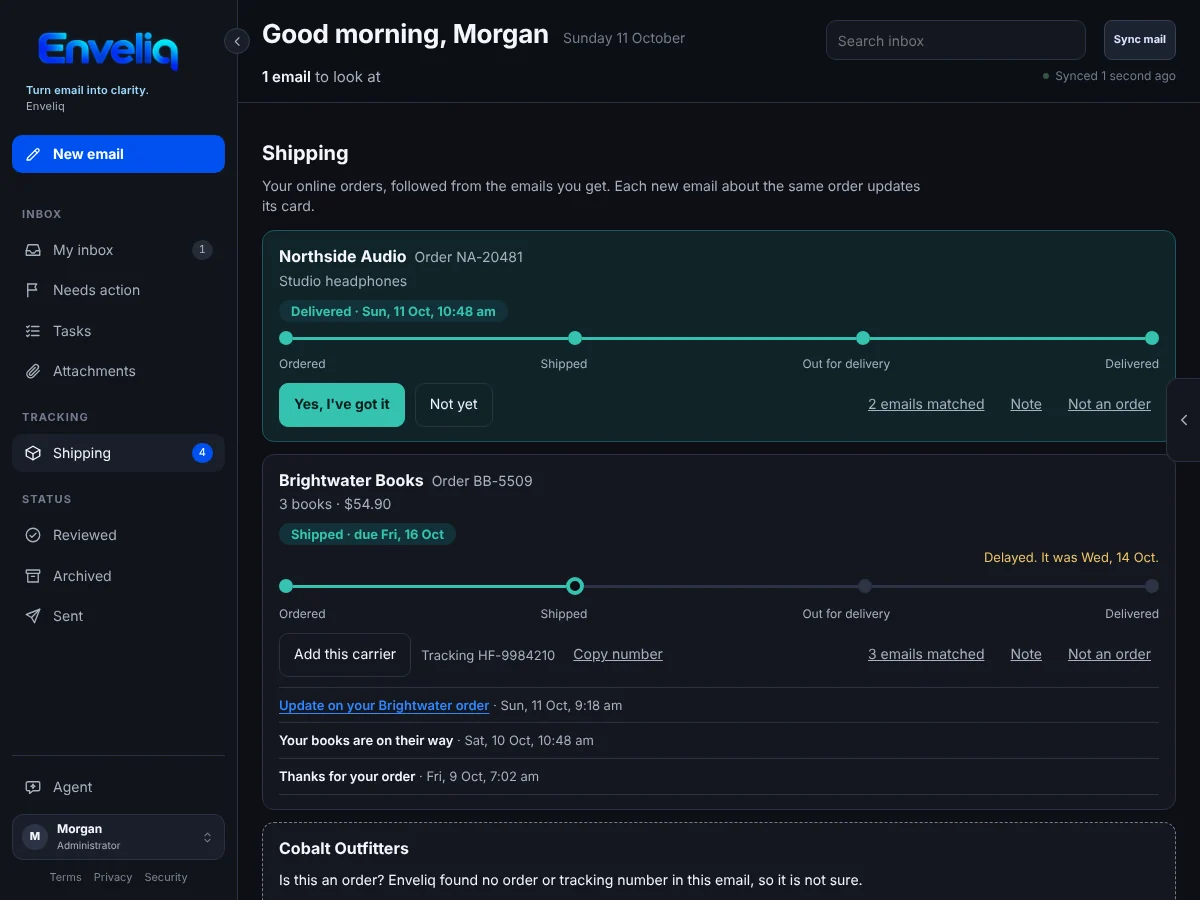Mark Brightwater Books as "Not an order"
The image size is (1200, 900).
pyautogui.click(x=1109, y=654)
